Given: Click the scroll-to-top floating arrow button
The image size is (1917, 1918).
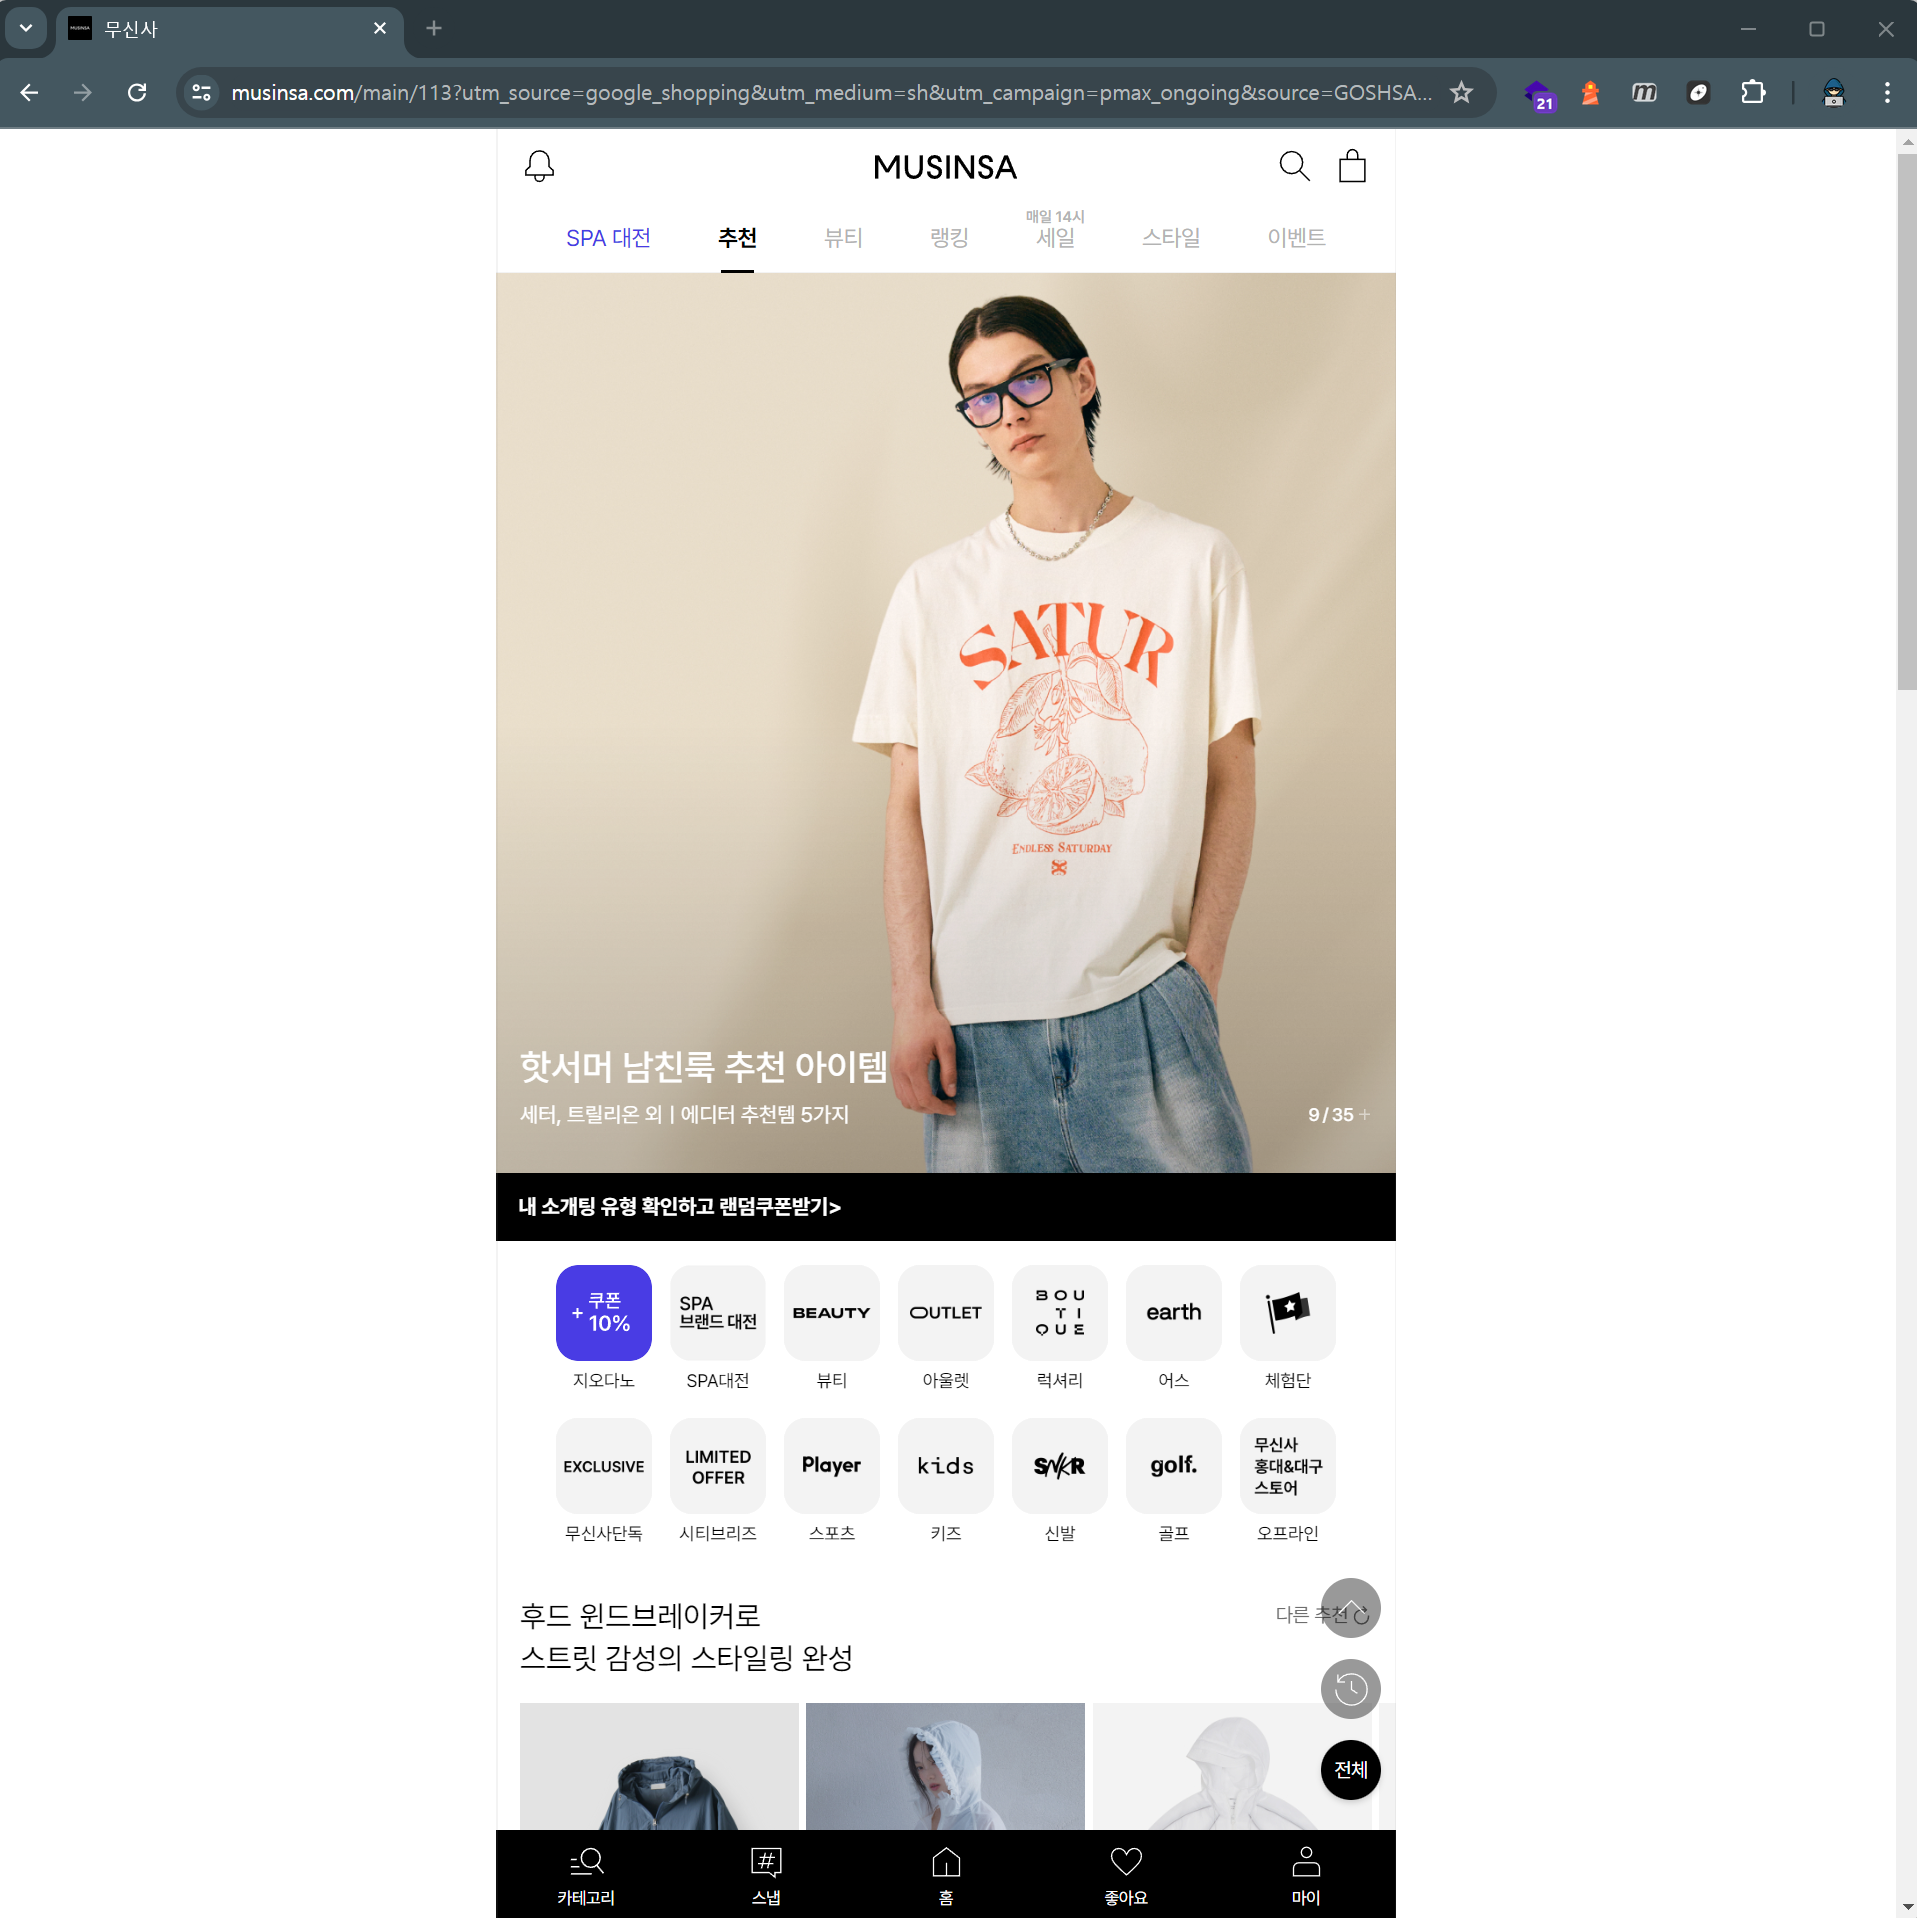Looking at the screenshot, I should pos(1351,1608).
